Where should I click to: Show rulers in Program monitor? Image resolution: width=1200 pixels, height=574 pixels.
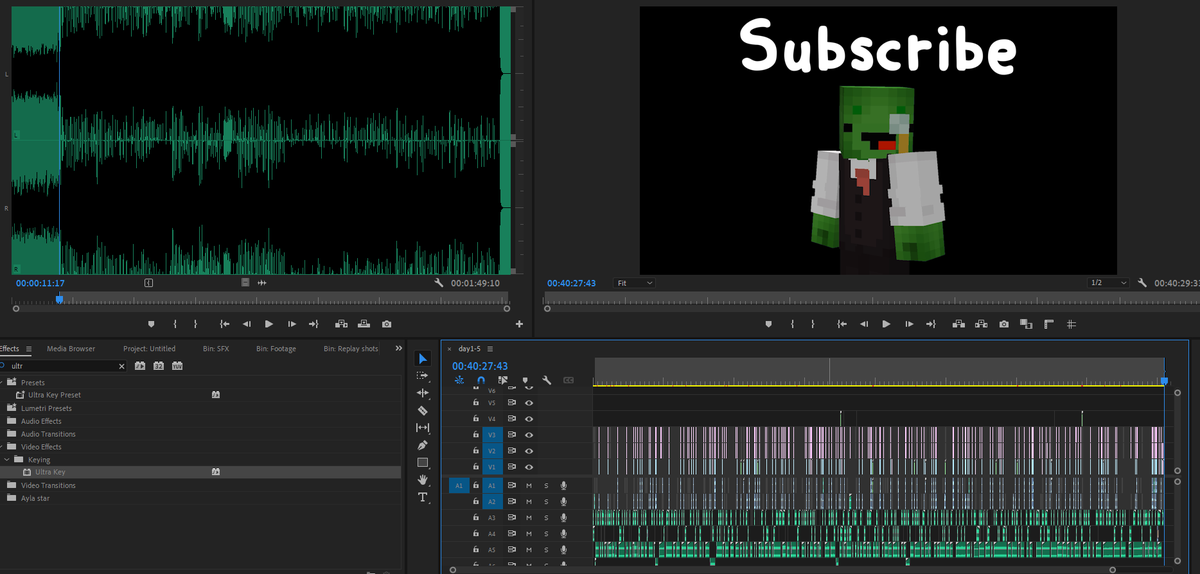pos(1048,324)
